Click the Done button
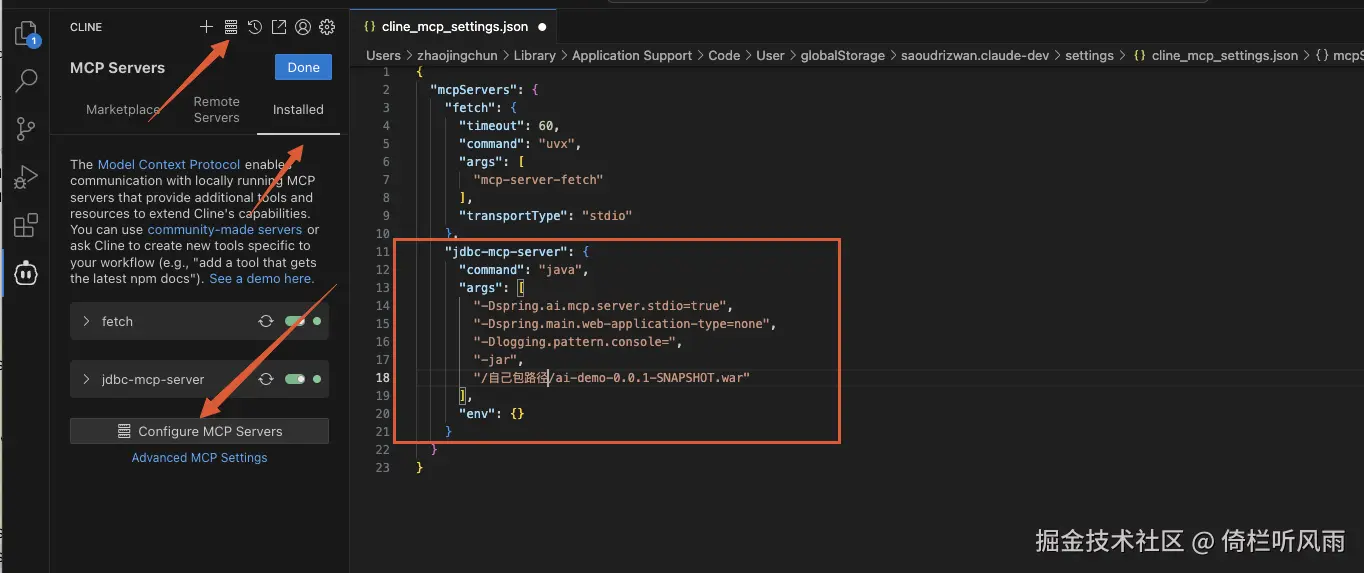This screenshot has height=573, width=1364. (x=303, y=67)
